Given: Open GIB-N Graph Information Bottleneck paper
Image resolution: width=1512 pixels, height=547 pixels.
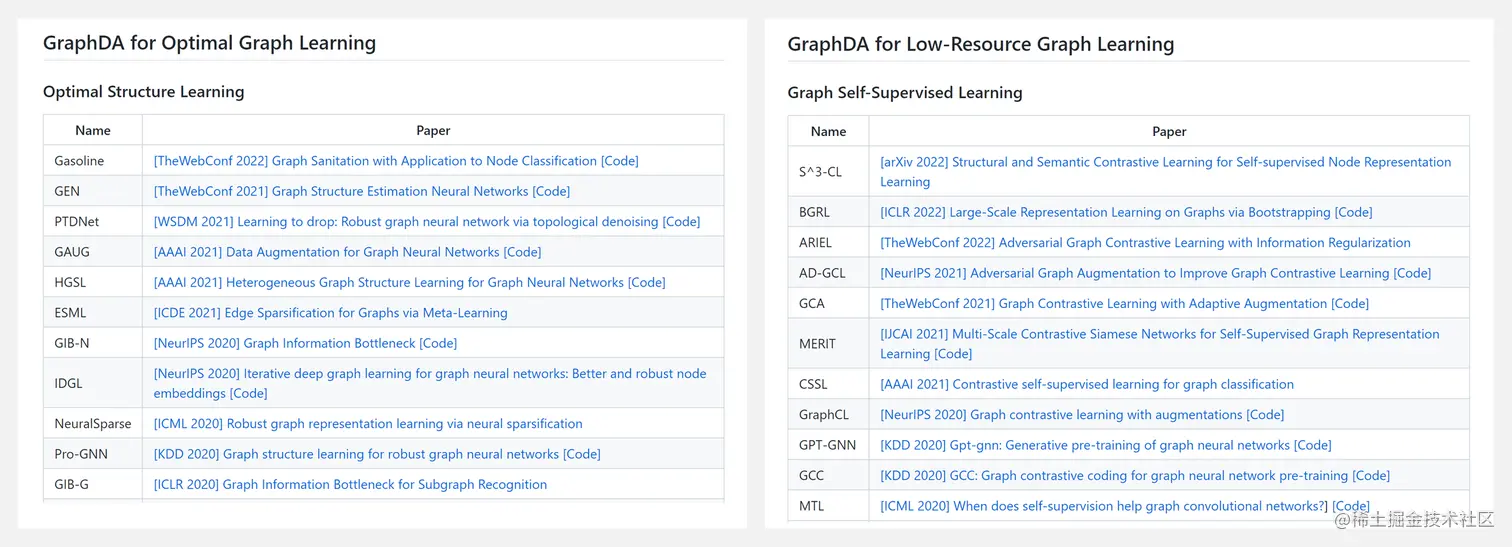Looking at the screenshot, I should [284, 343].
